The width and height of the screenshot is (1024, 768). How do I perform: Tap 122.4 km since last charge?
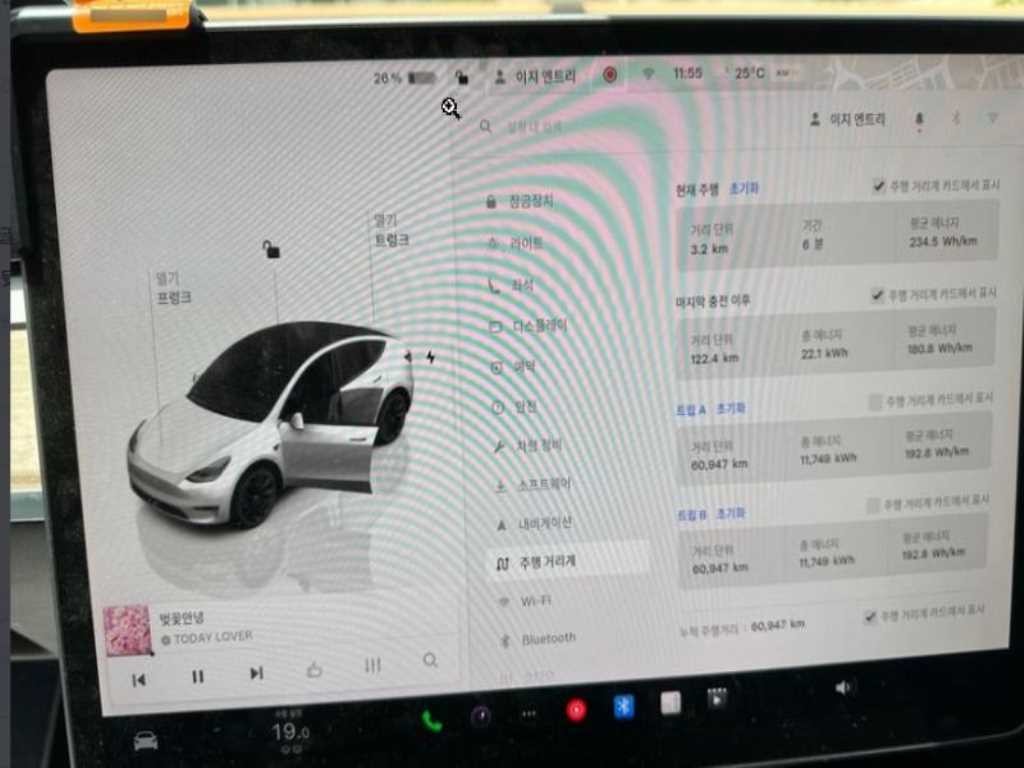pyautogui.click(x=714, y=359)
